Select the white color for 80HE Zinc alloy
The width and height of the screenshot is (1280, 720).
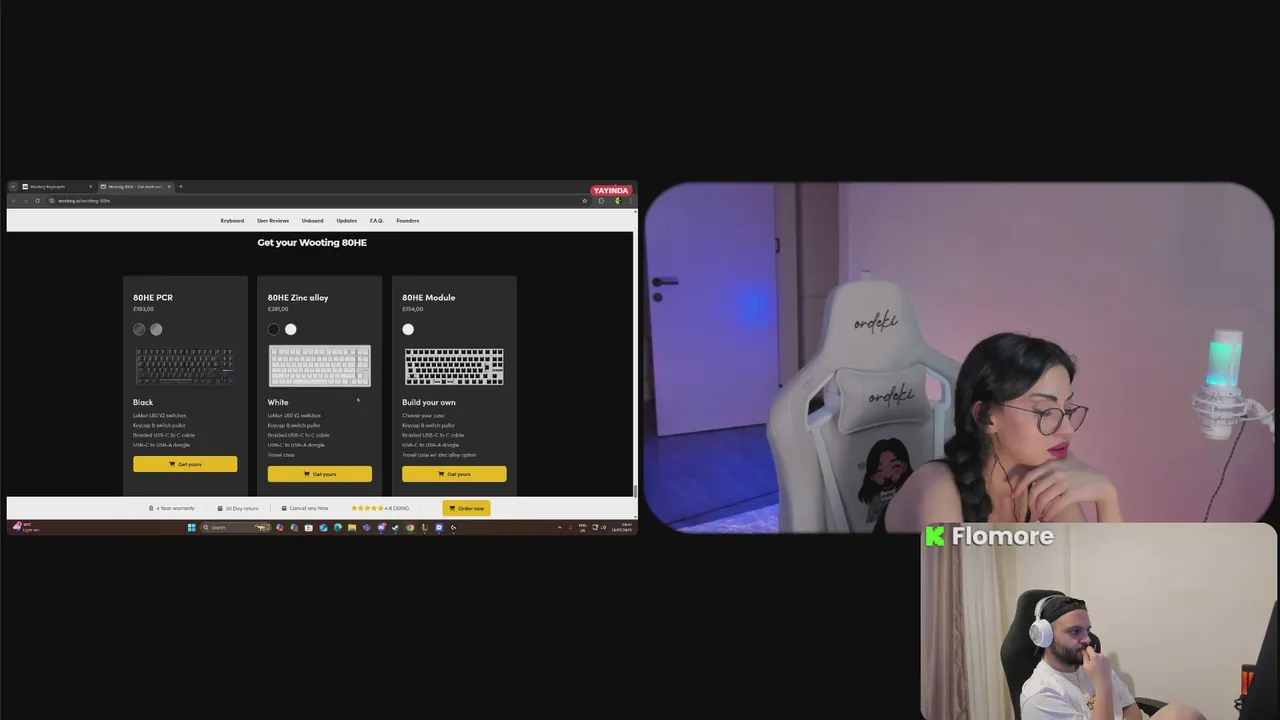click(291, 329)
